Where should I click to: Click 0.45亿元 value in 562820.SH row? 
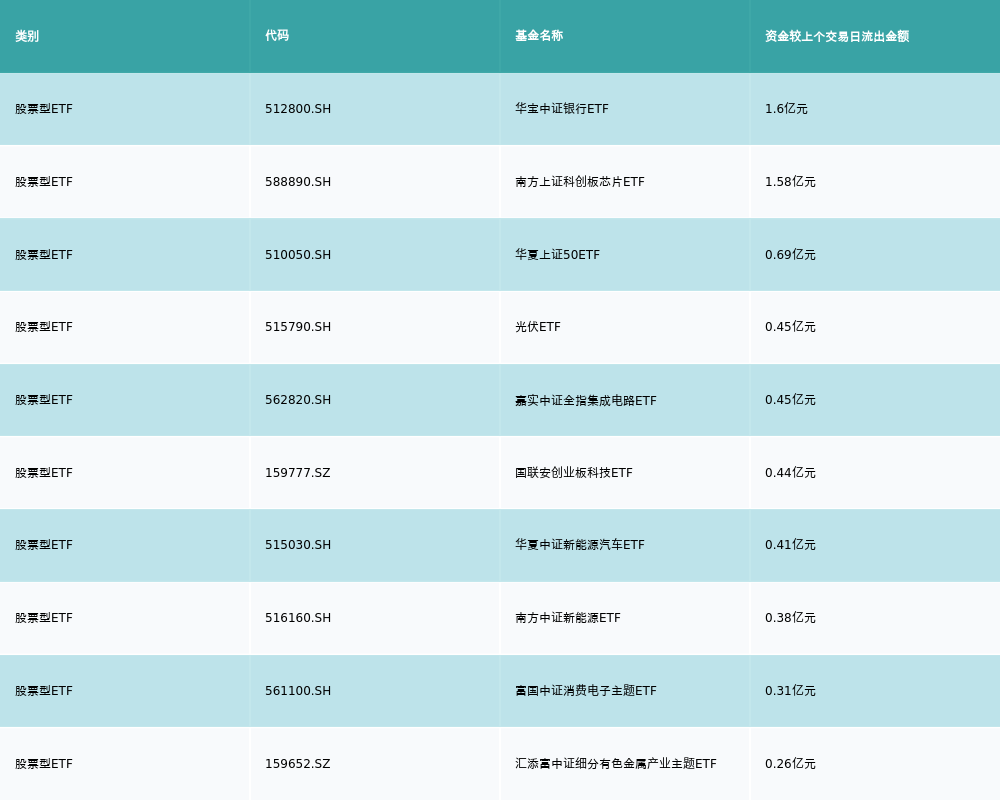[x=790, y=400]
